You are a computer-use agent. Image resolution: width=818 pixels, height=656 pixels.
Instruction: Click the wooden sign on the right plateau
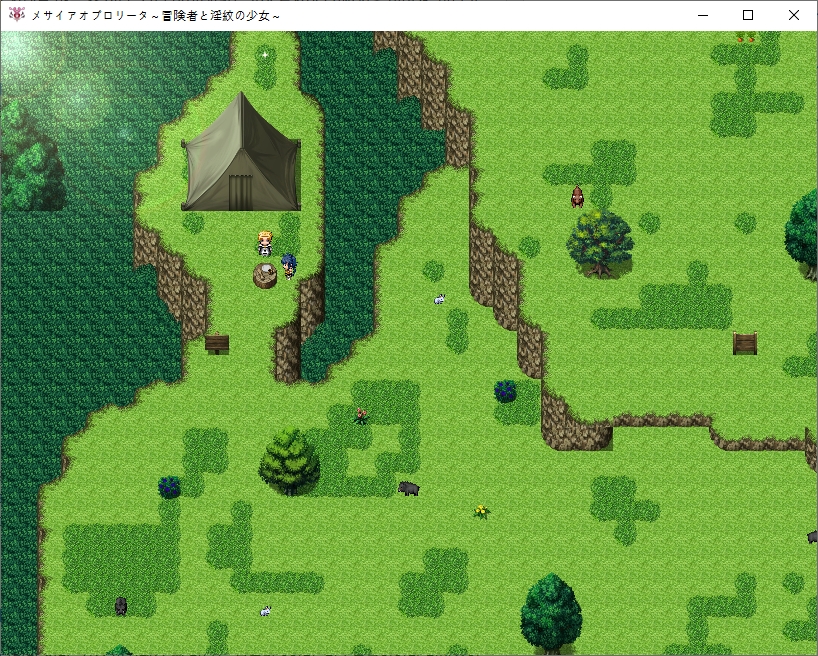(x=745, y=343)
